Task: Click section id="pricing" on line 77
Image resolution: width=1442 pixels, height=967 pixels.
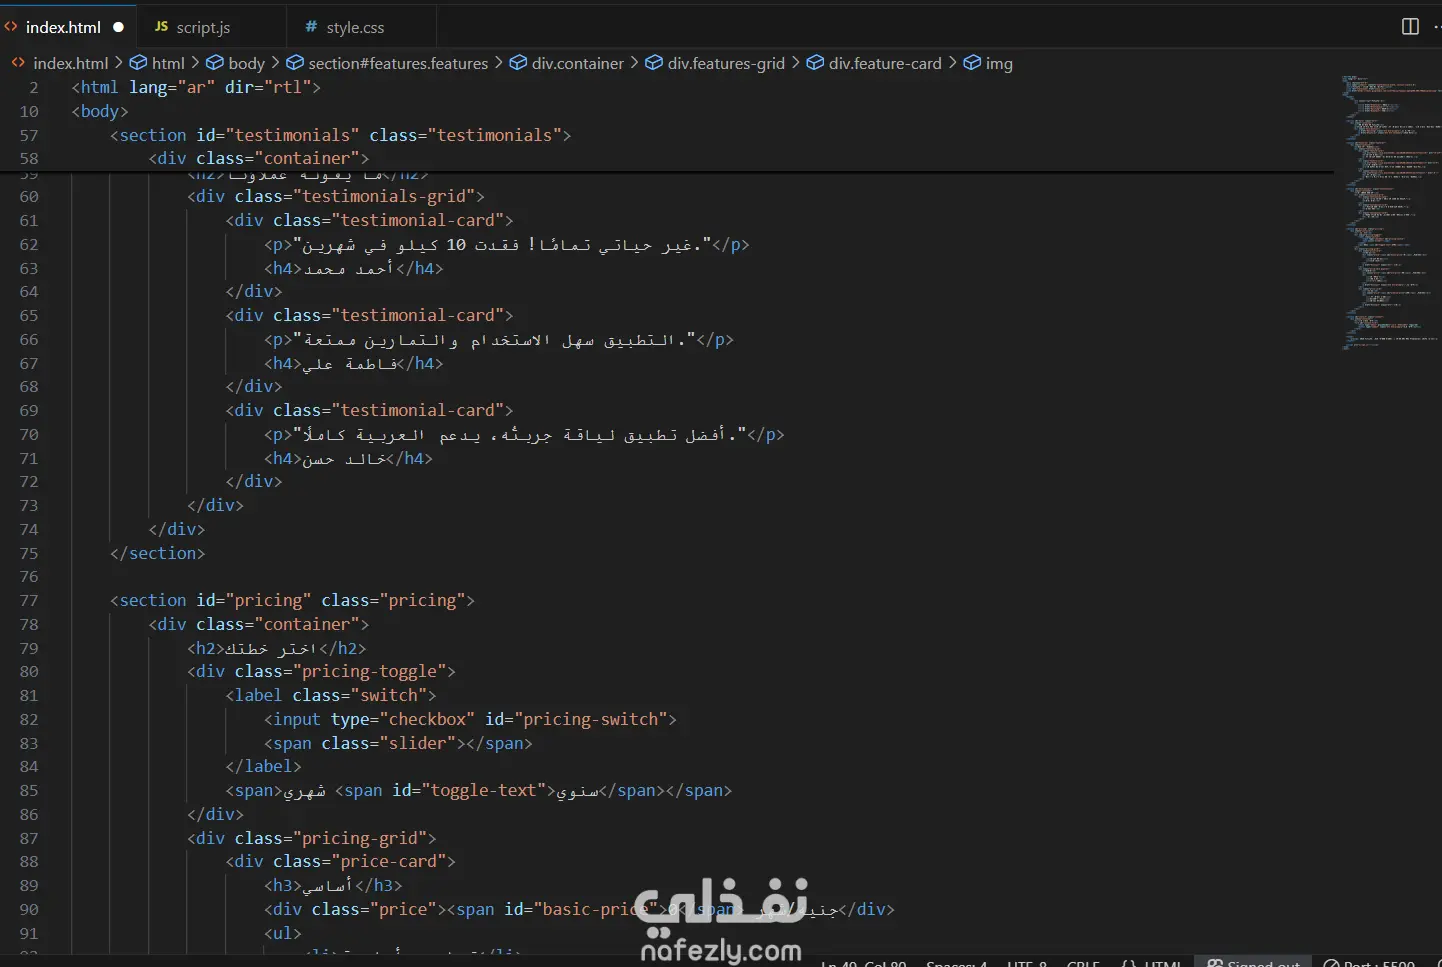Action: pyautogui.click(x=292, y=600)
